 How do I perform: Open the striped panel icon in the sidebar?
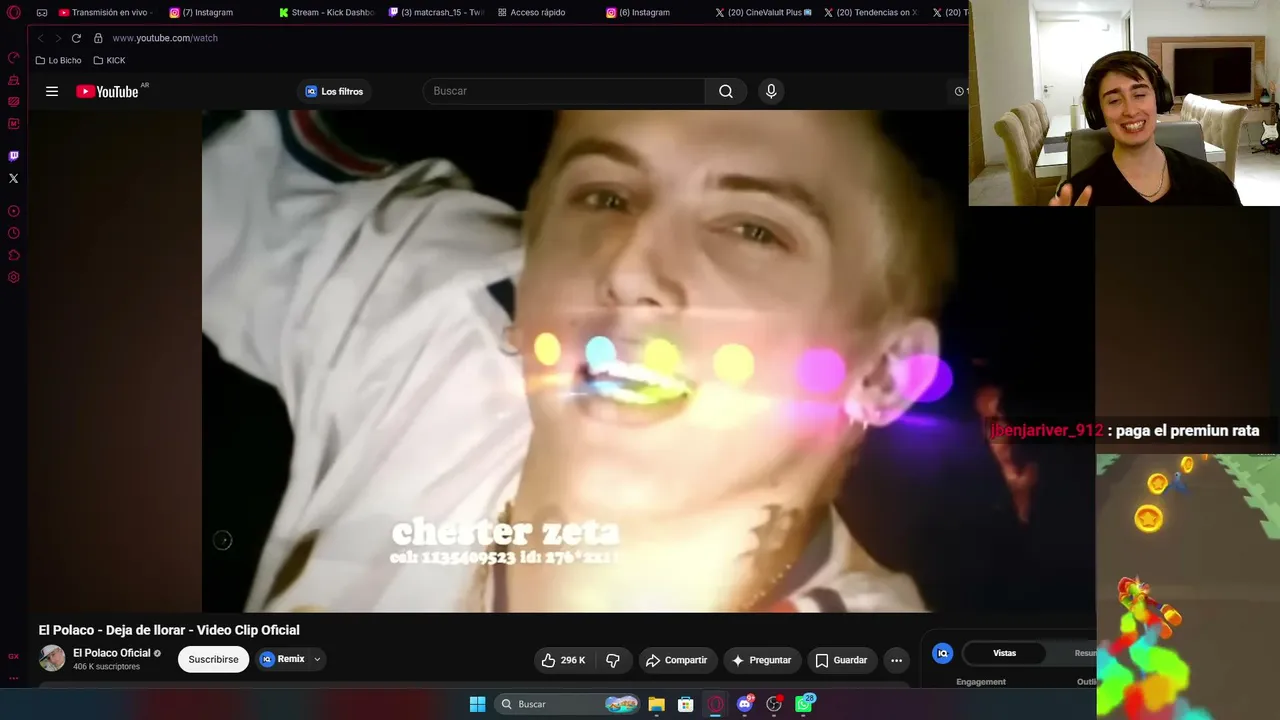(14, 102)
